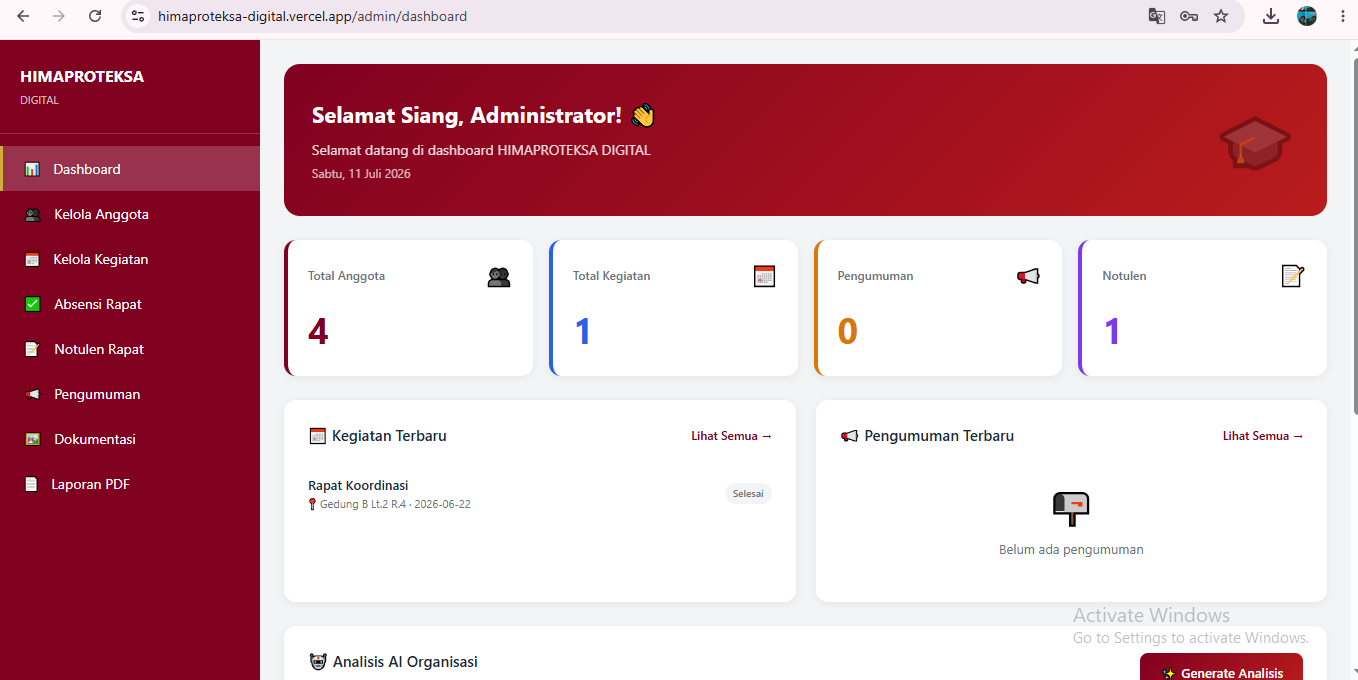Viewport: 1358px width, 680px height.
Task: Navigate to Notulen Rapat
Action: 130,349
